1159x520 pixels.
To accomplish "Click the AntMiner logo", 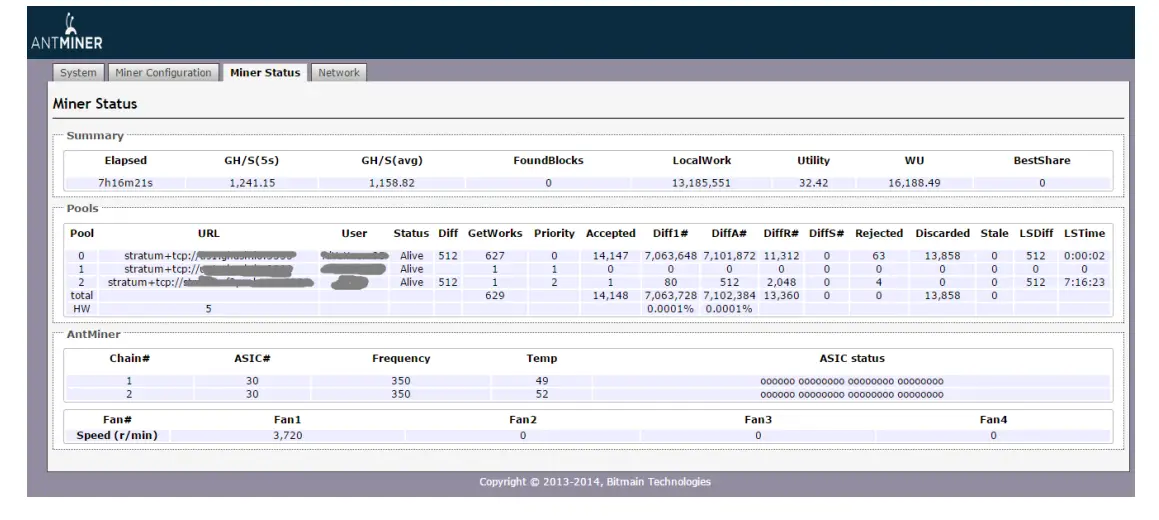I will [x=66, y=33].
